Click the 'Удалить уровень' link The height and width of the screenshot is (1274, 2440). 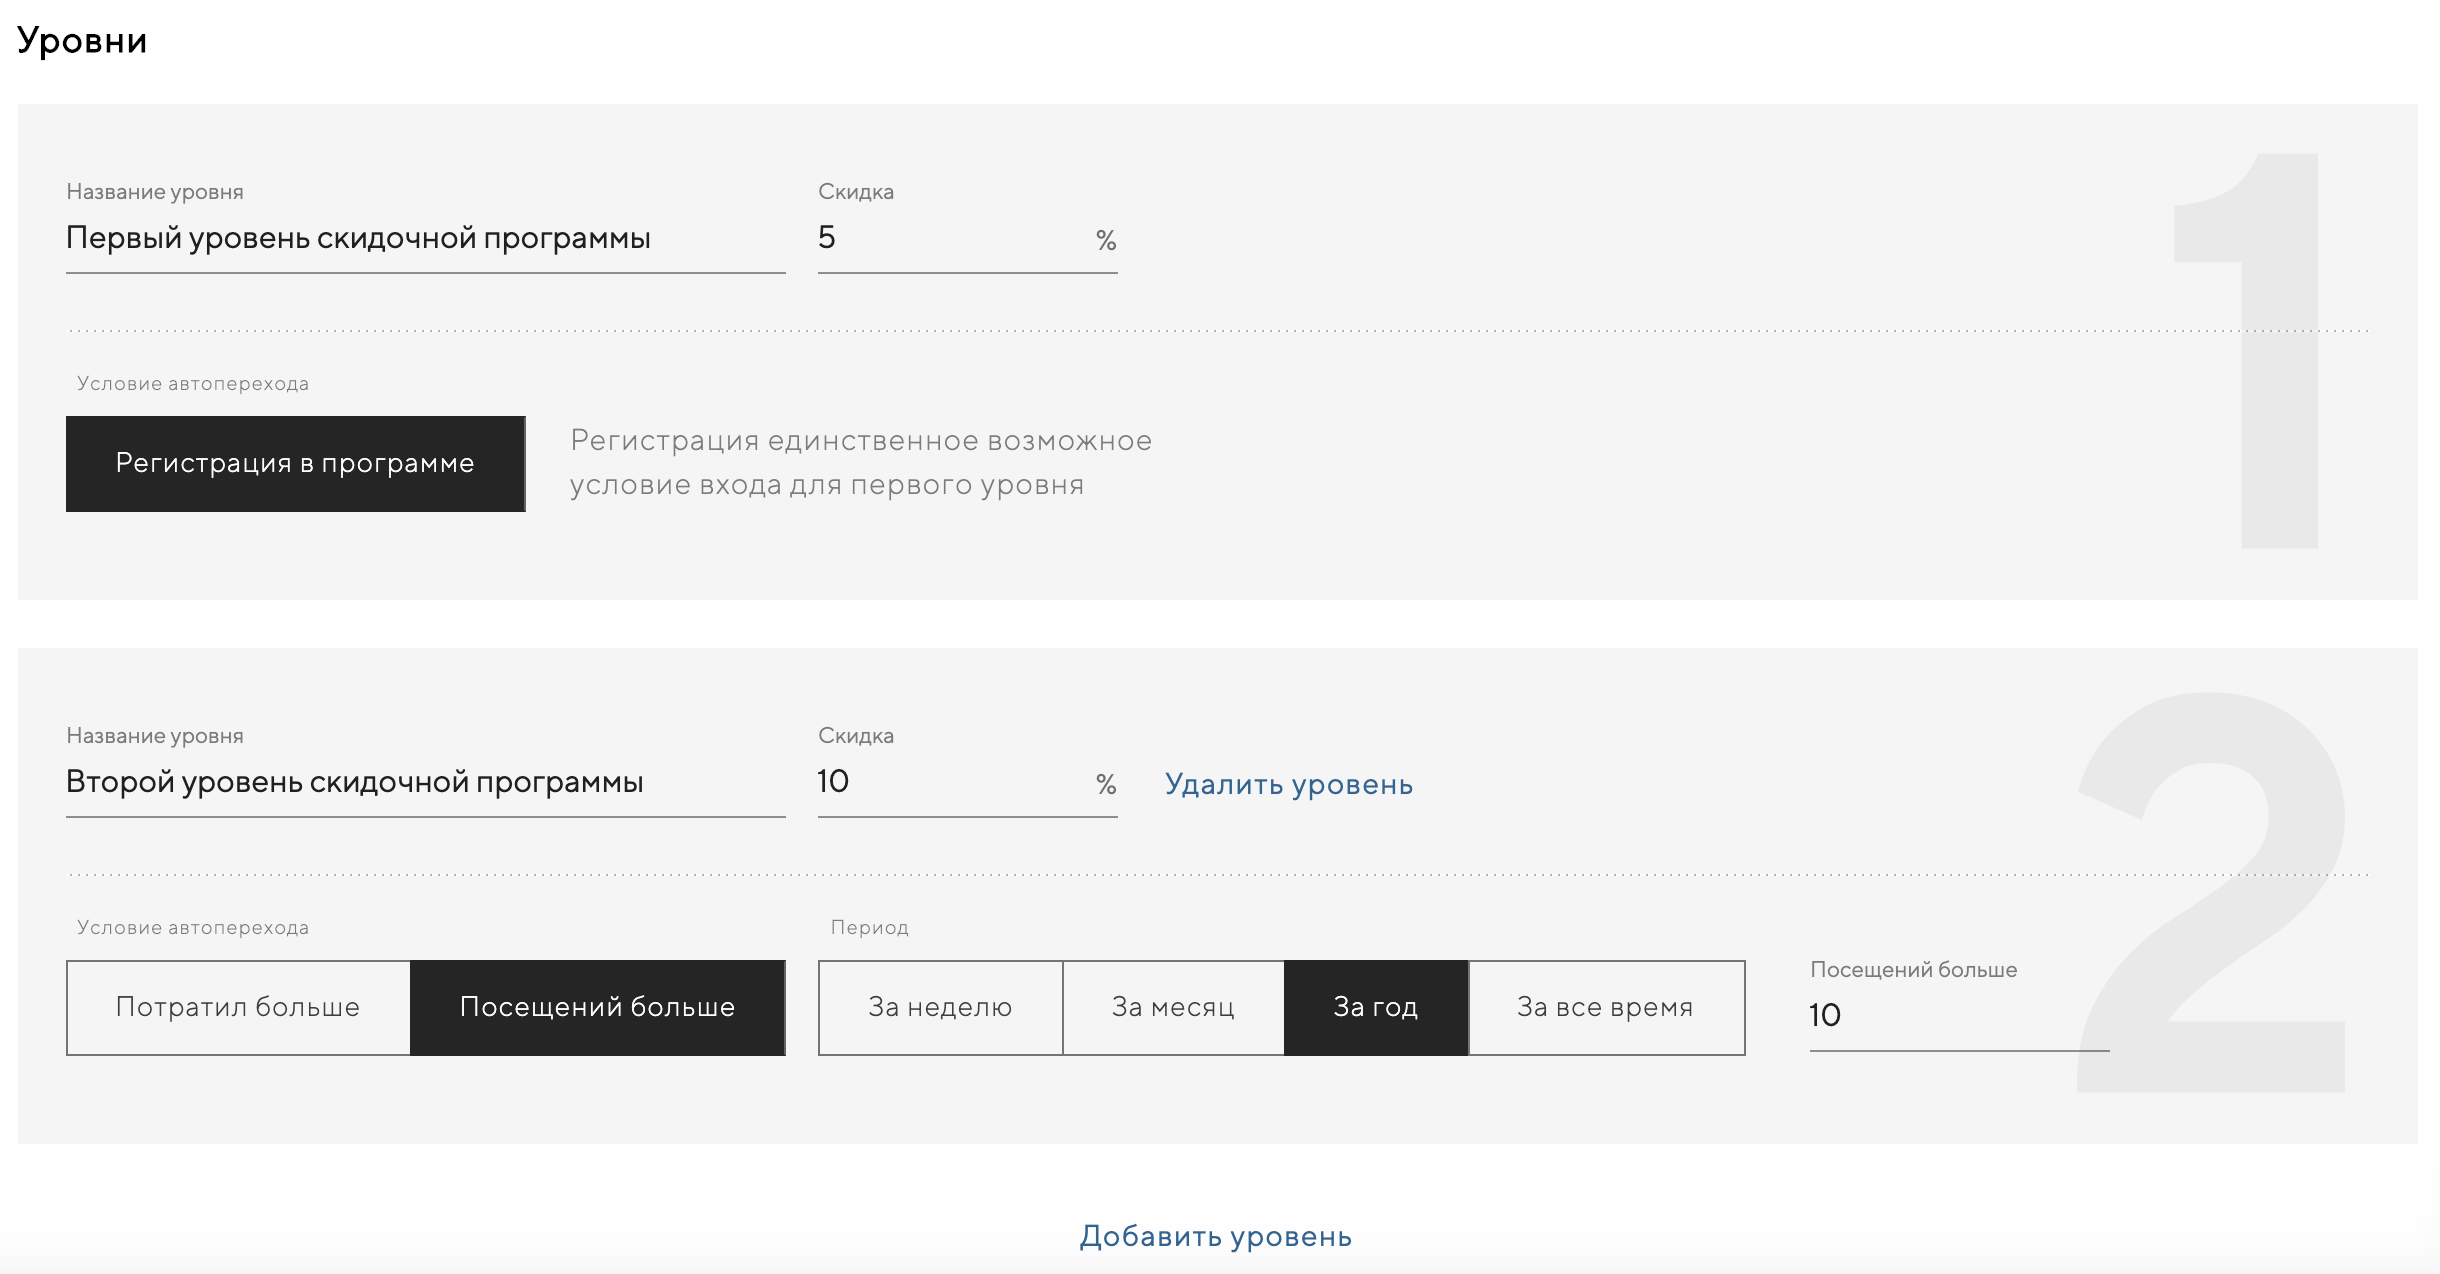pos(1288,784)
